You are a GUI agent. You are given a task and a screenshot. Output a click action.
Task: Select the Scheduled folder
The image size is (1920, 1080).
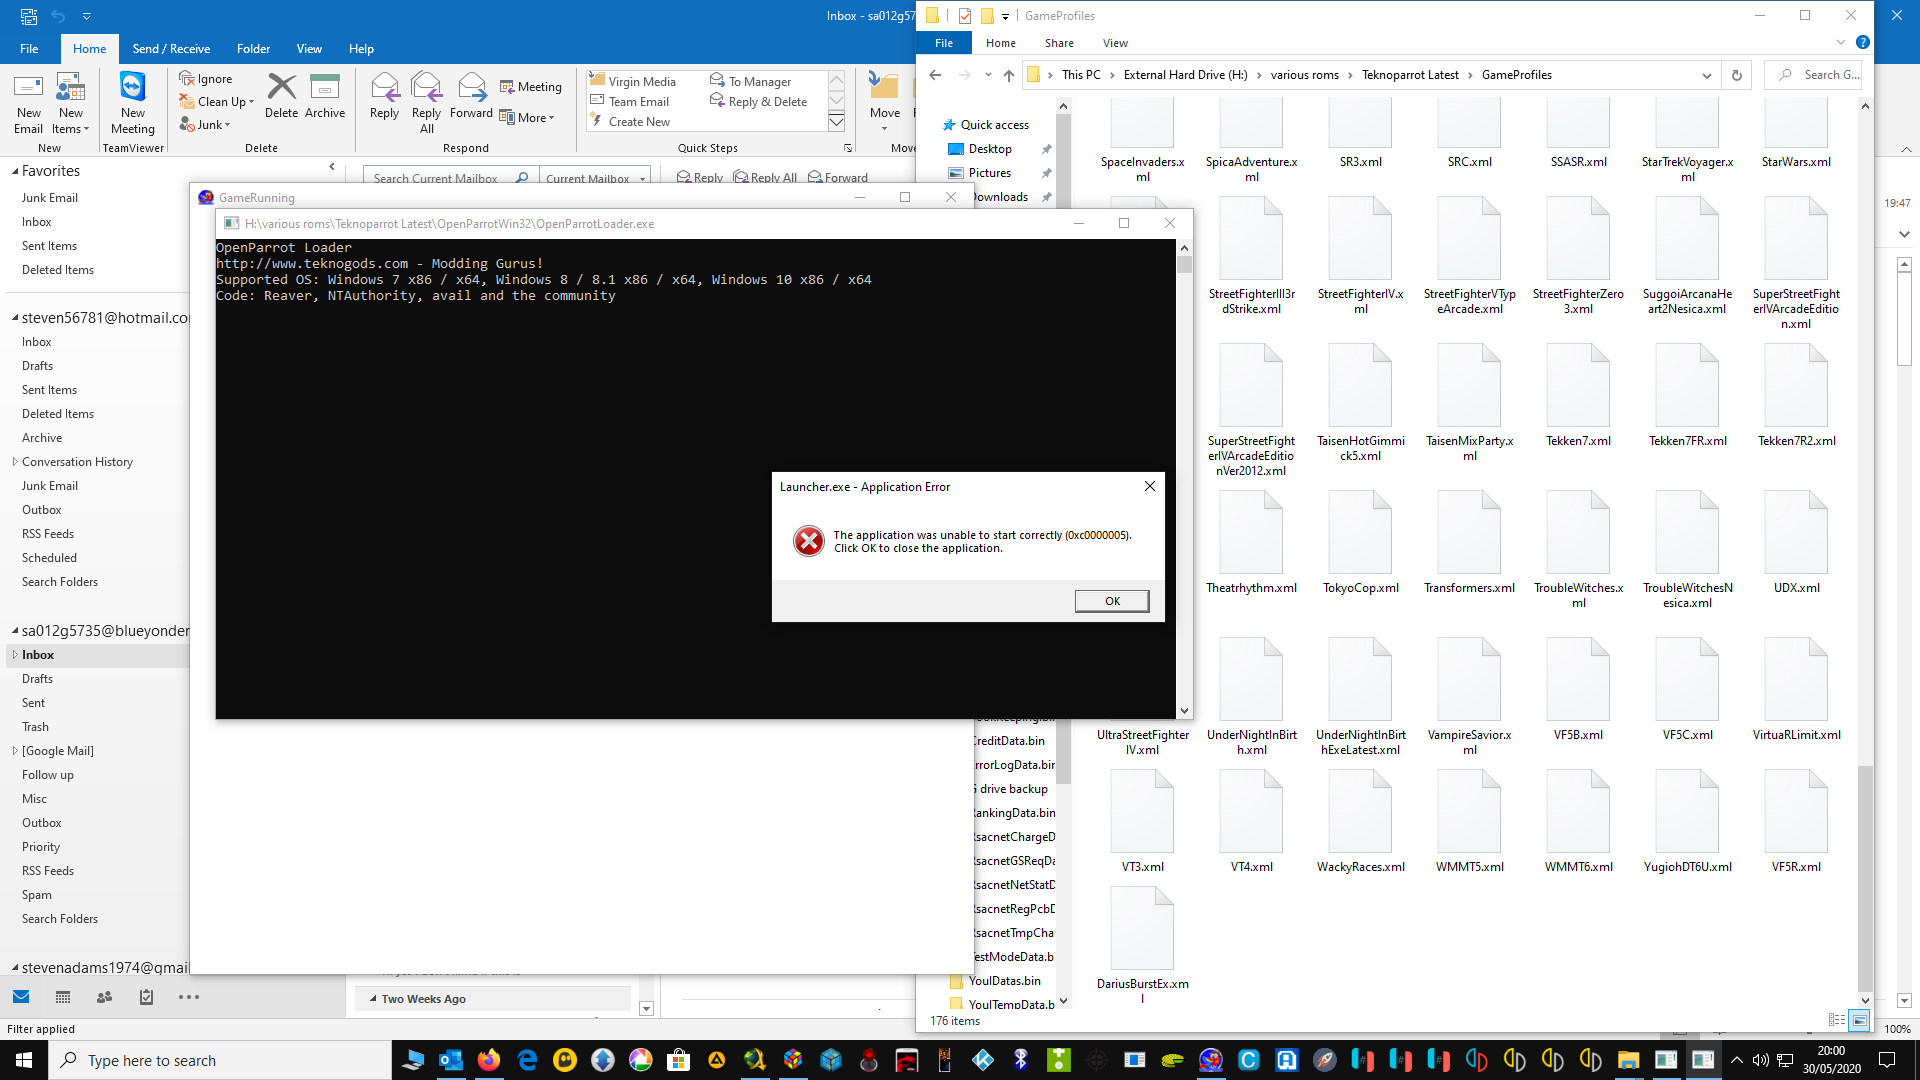coord(49,558)
